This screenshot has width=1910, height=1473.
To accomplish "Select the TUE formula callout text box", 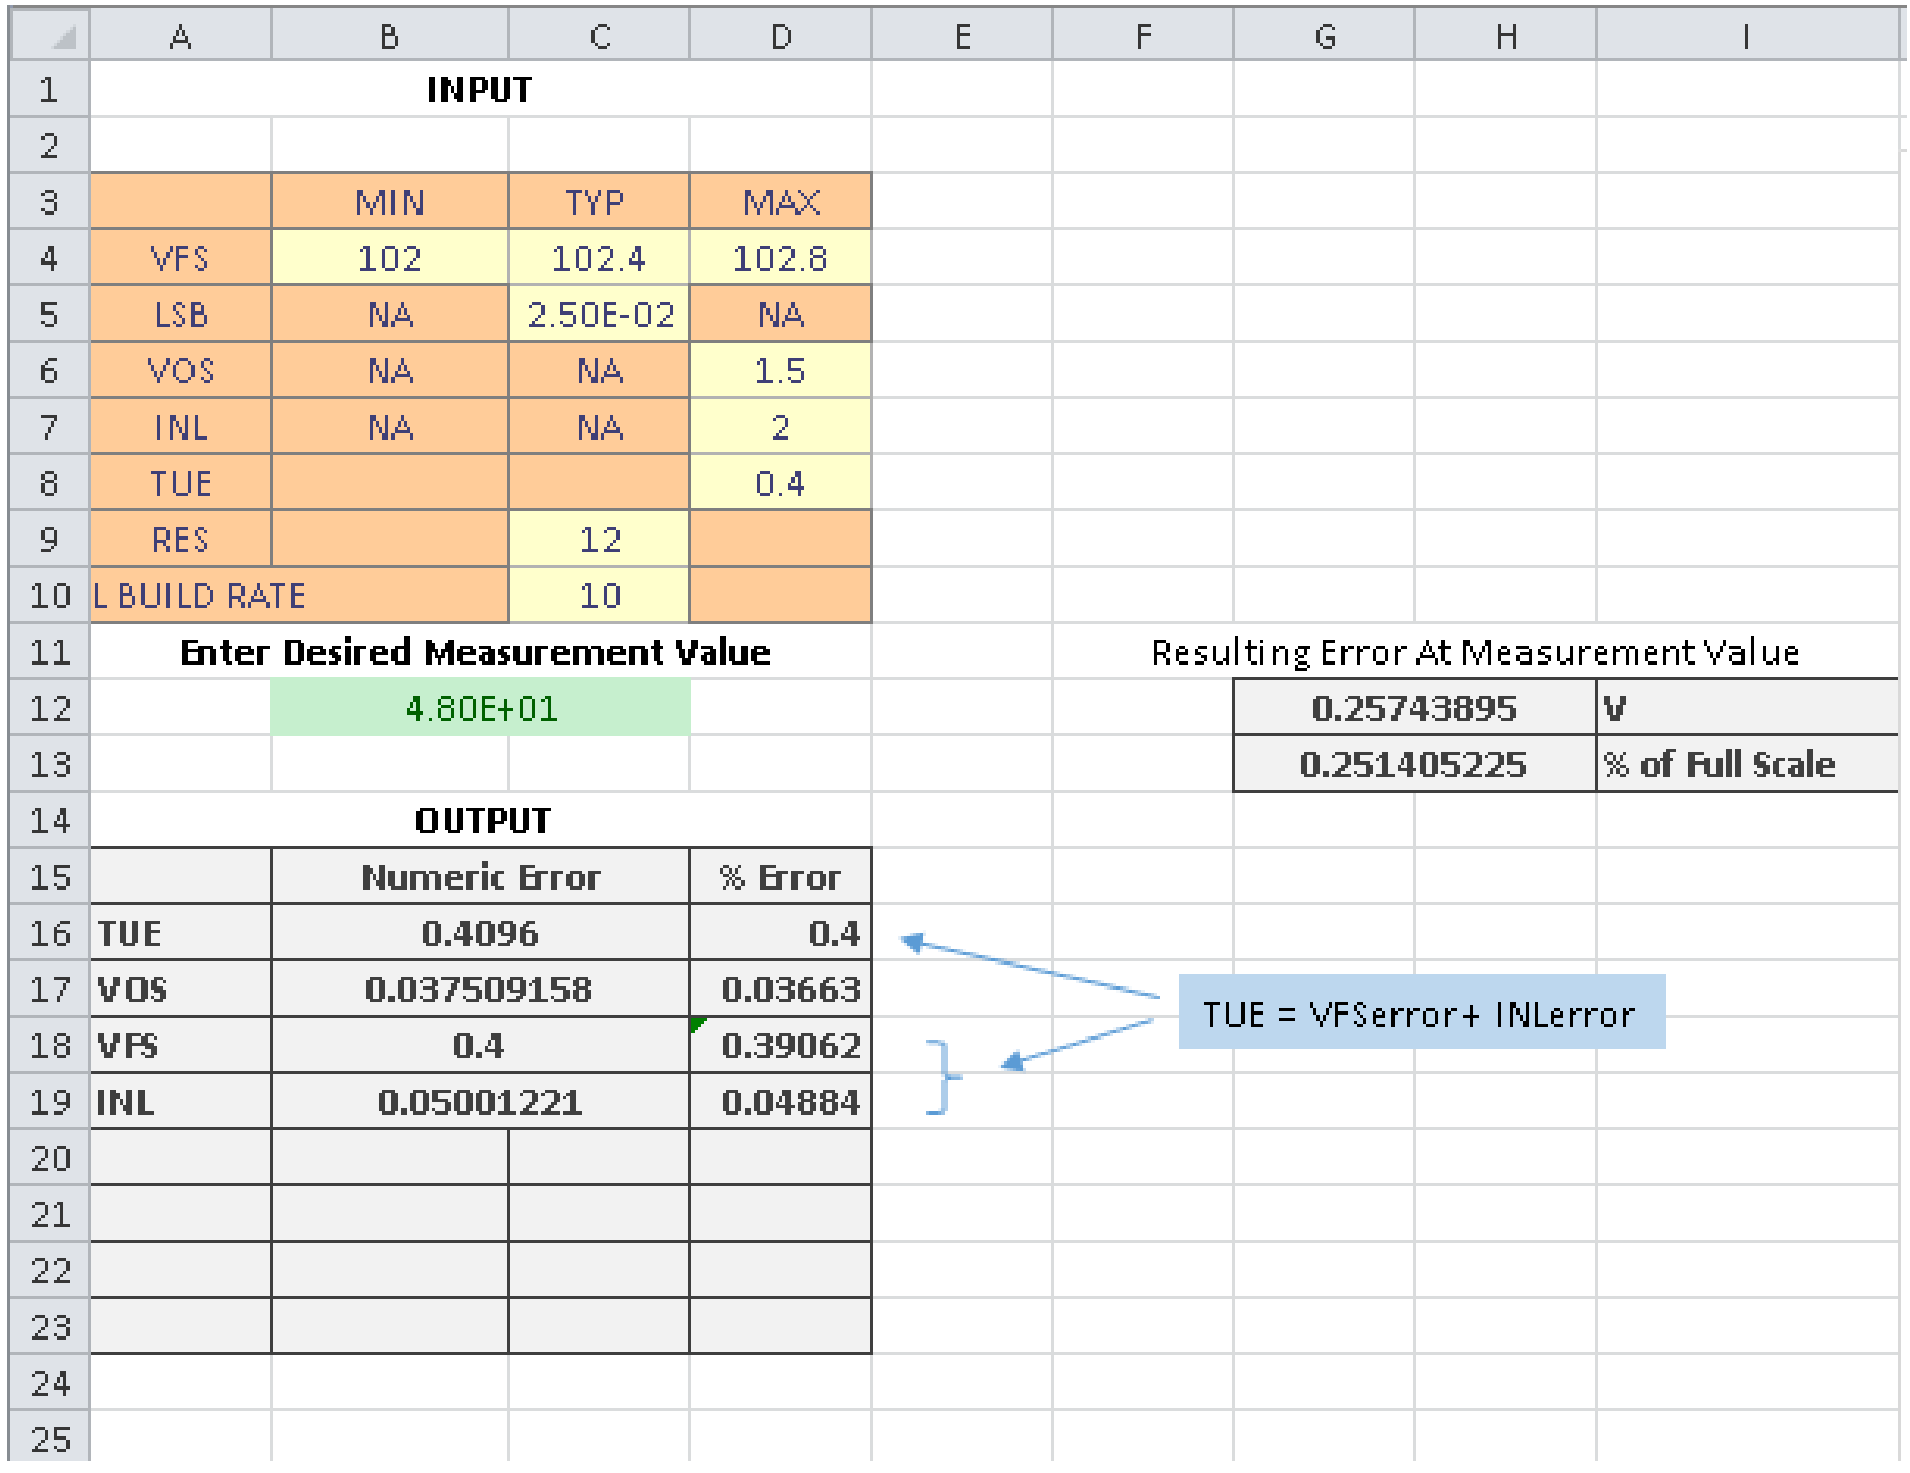I will point(1420,1012).
